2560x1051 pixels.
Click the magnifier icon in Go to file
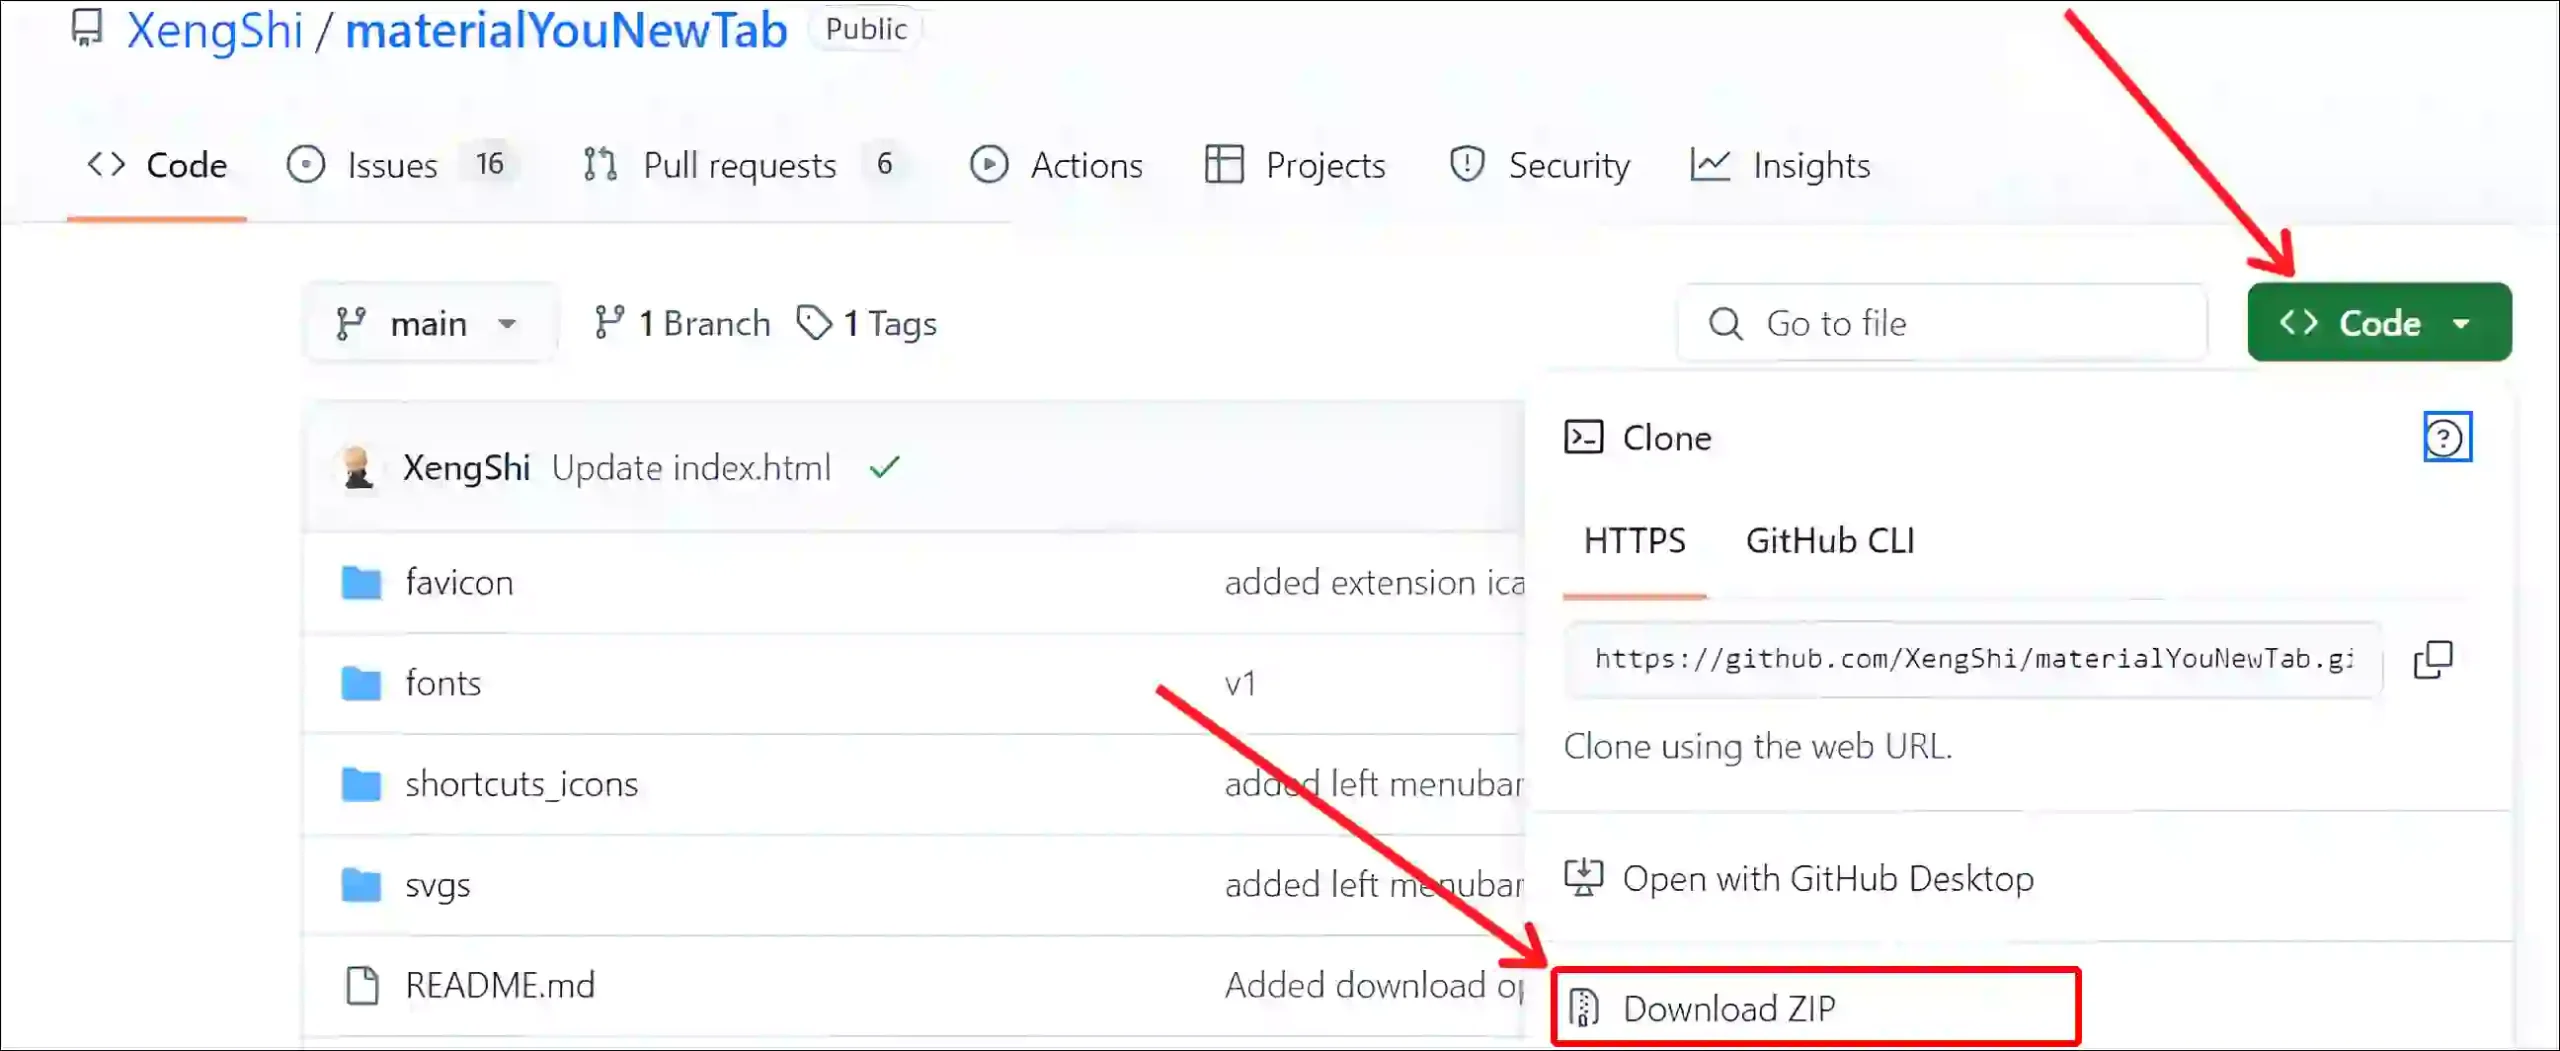(1725, 323)
